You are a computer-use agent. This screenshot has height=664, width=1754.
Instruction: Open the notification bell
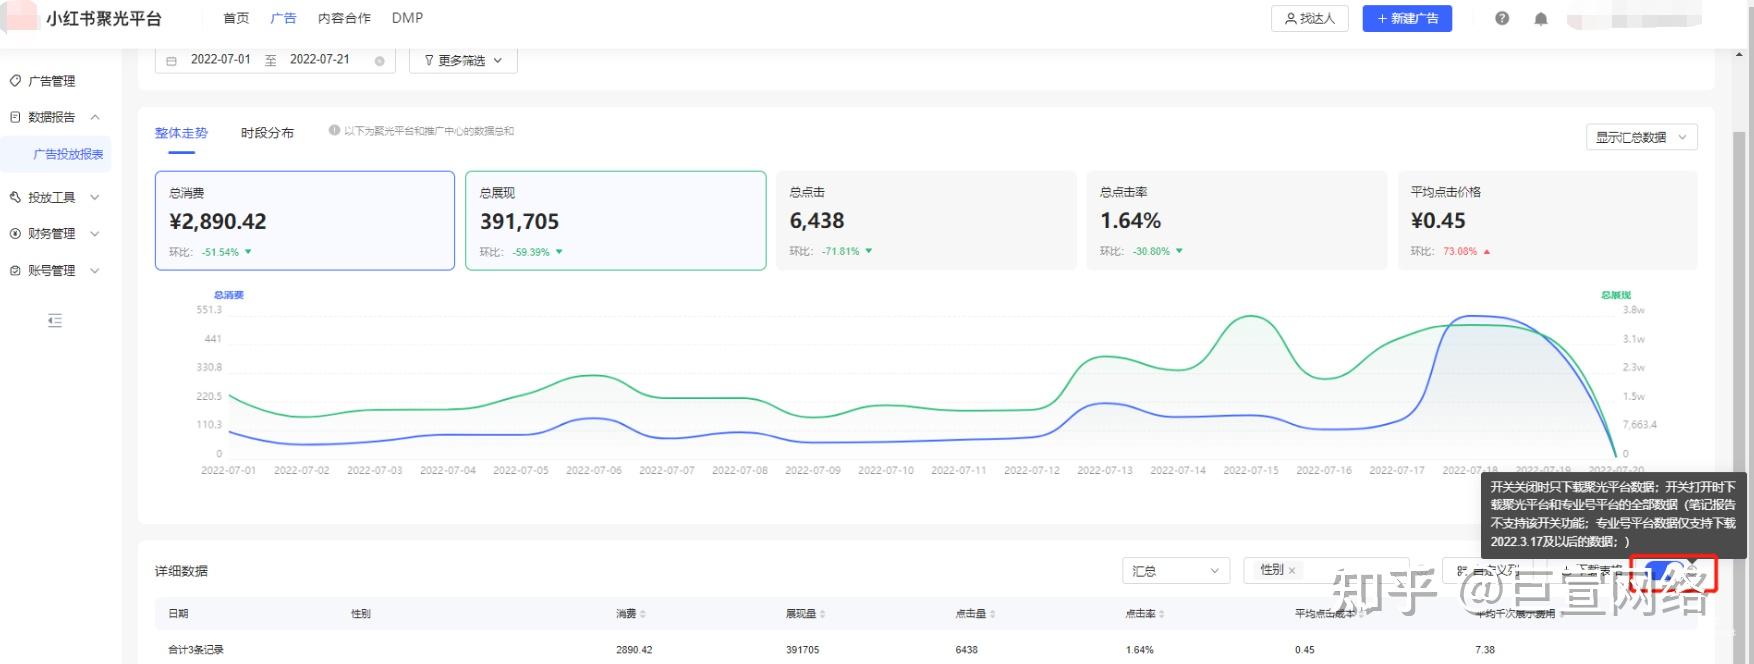(1540, 18)
